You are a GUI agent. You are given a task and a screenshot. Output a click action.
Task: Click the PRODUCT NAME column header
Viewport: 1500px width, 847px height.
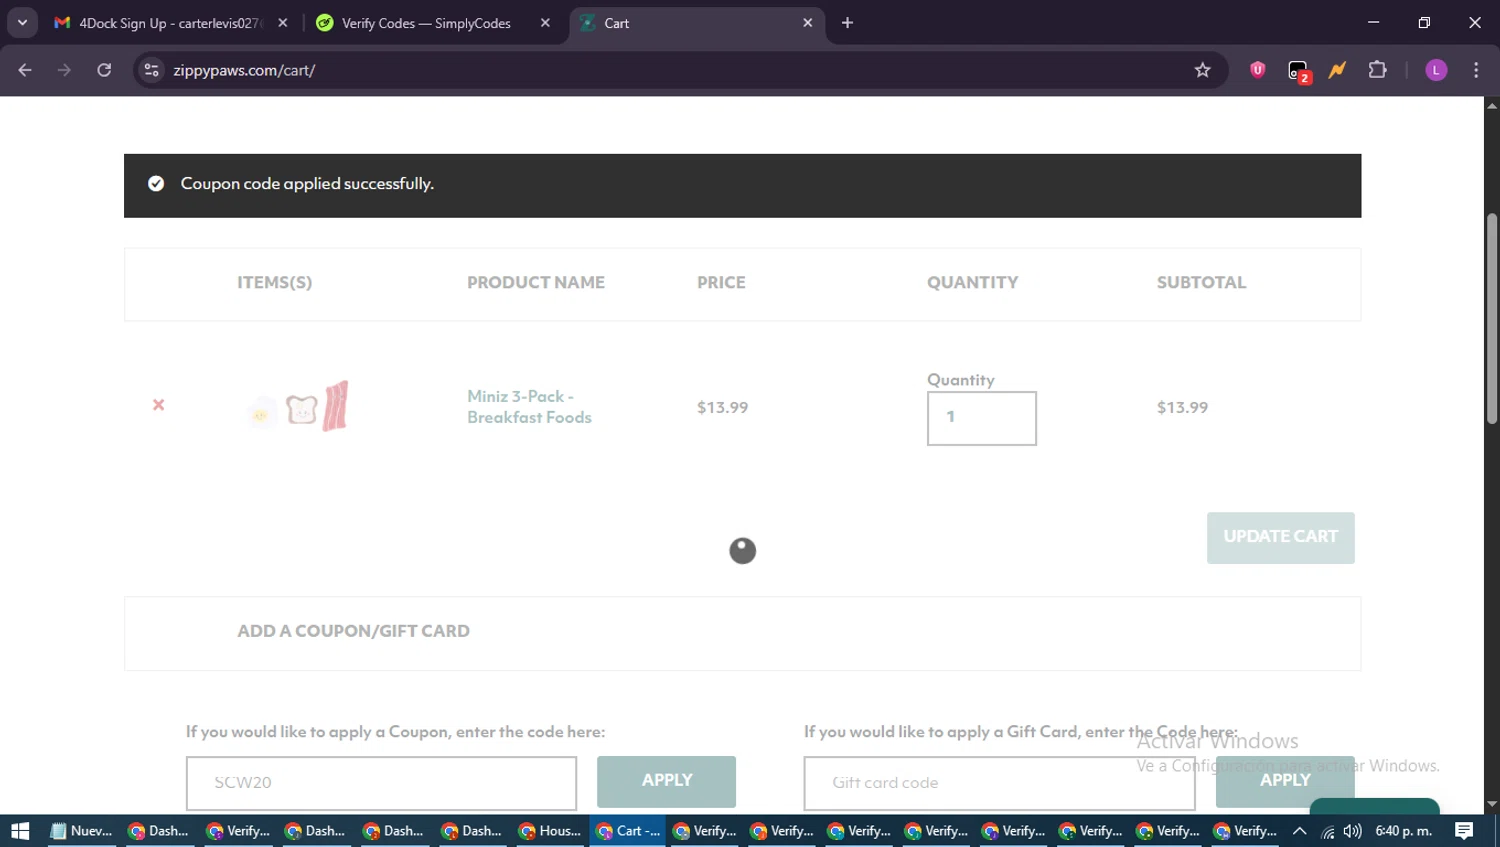coord(535,283)
